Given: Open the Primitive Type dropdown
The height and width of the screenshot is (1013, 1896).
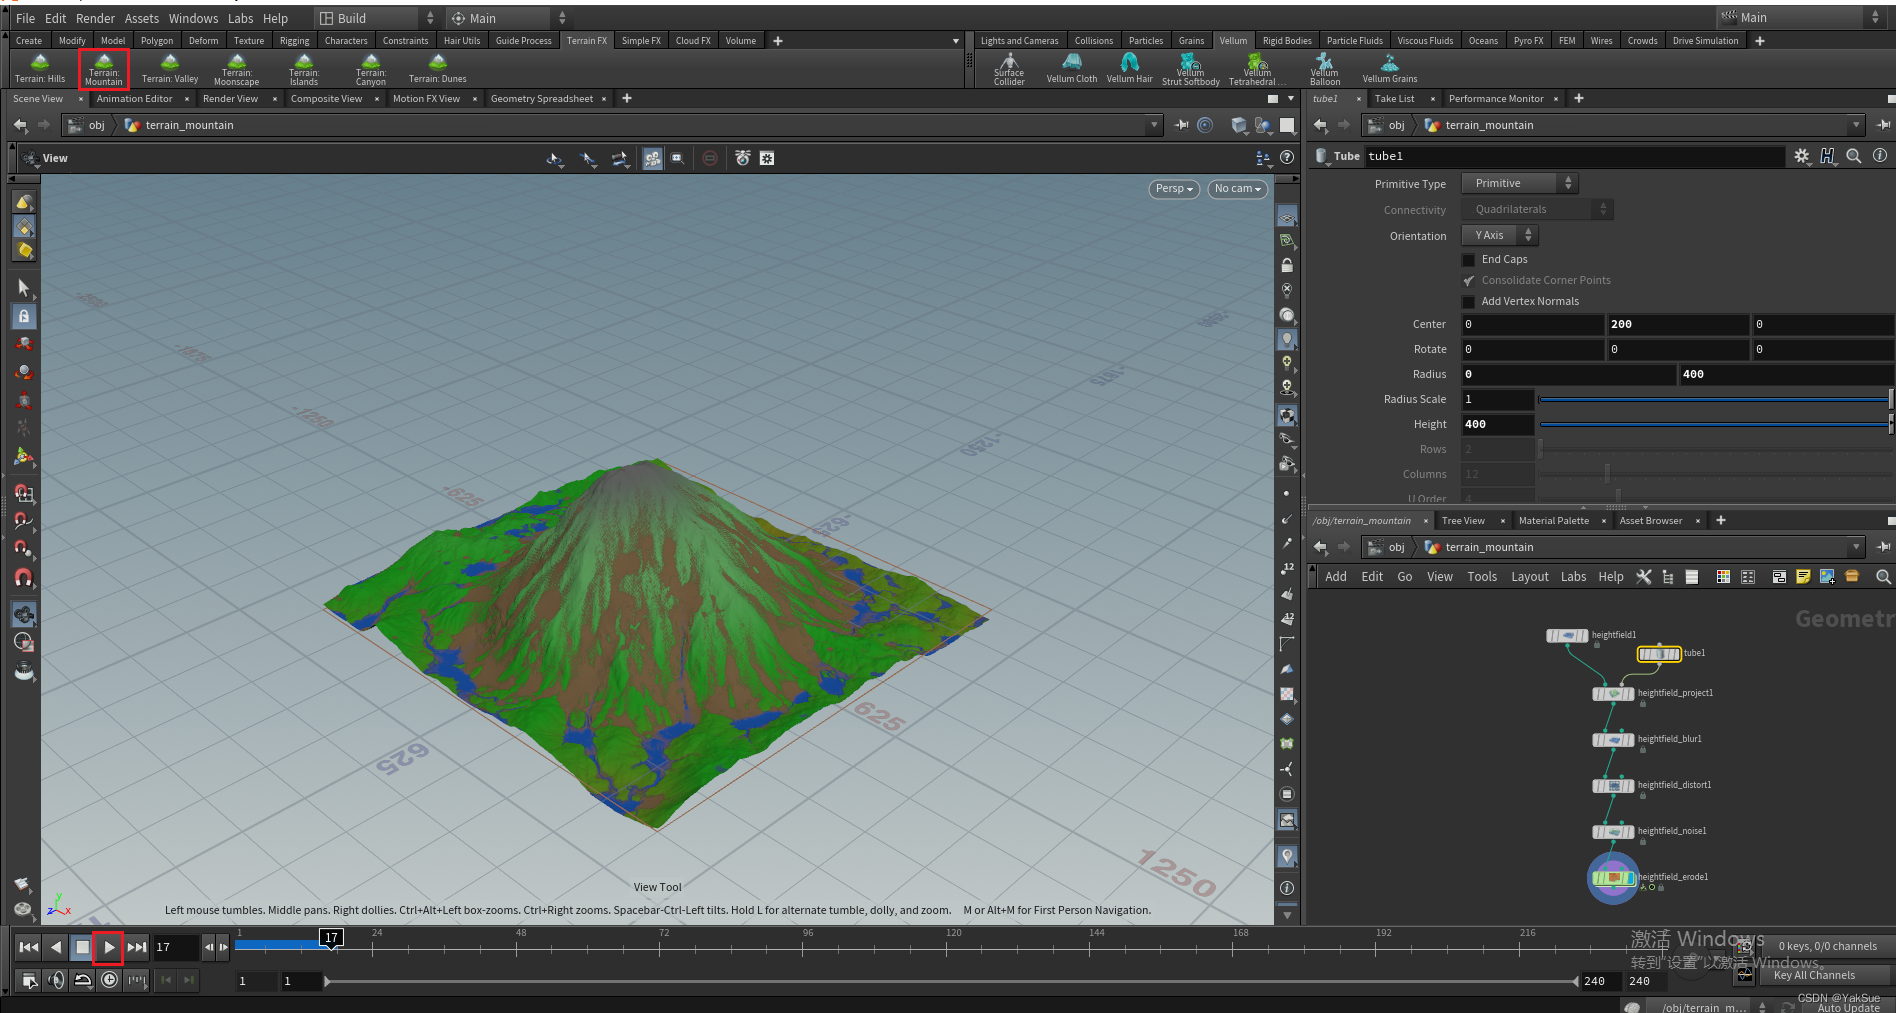Looking at the screenshot, I should [x=1520, y=183].
